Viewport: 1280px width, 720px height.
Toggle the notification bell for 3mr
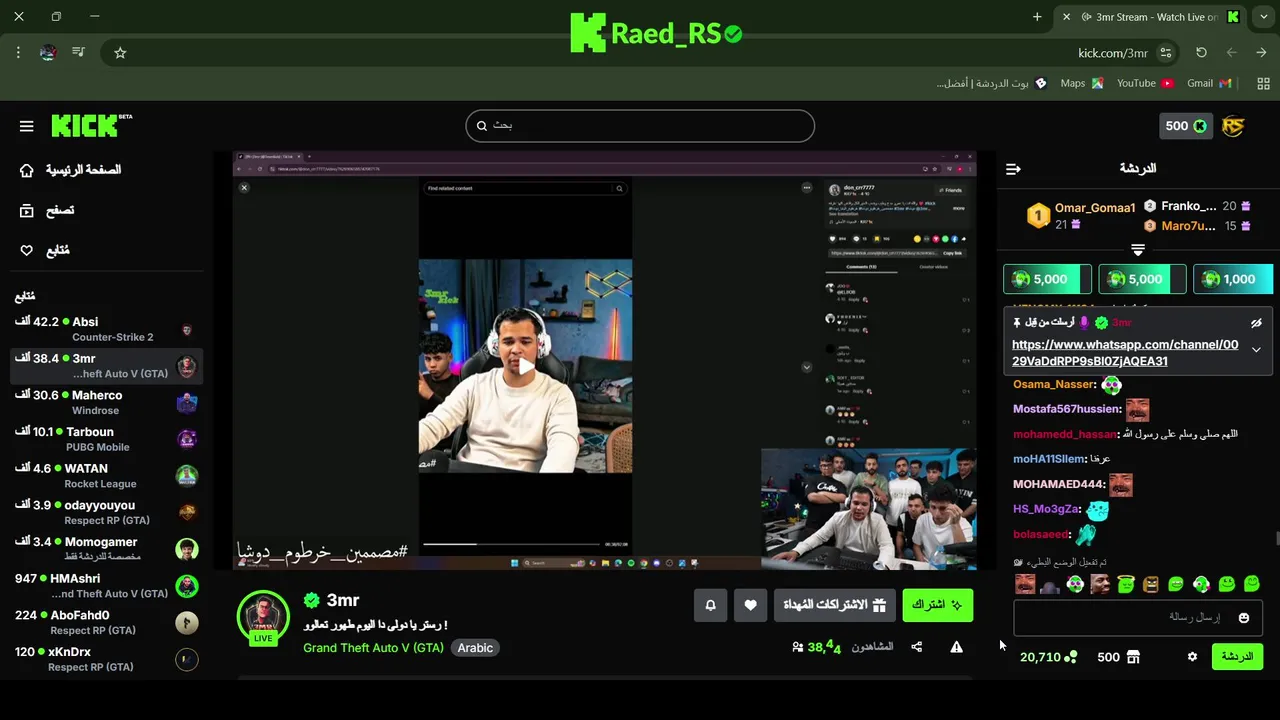tap(711, 605)
